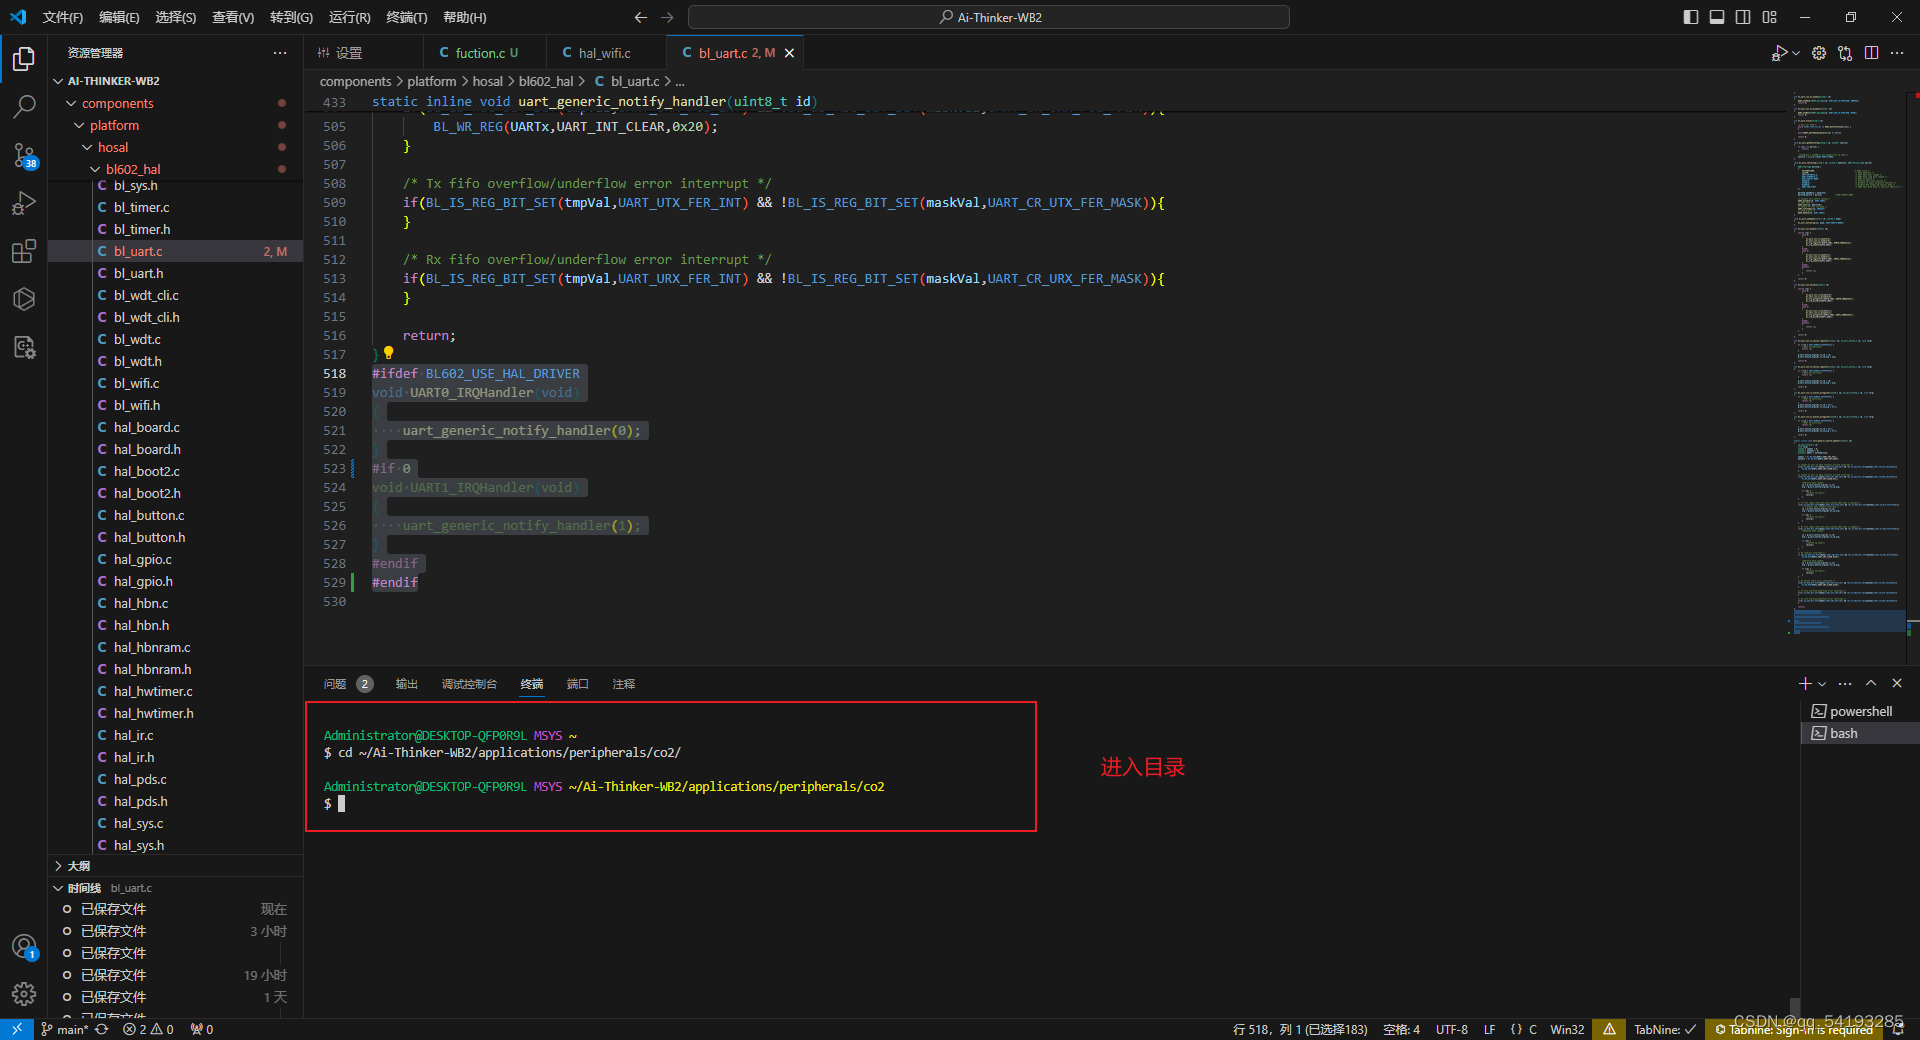
Task: Open the Search view in activity bar
Action: [x=24, y=106]
